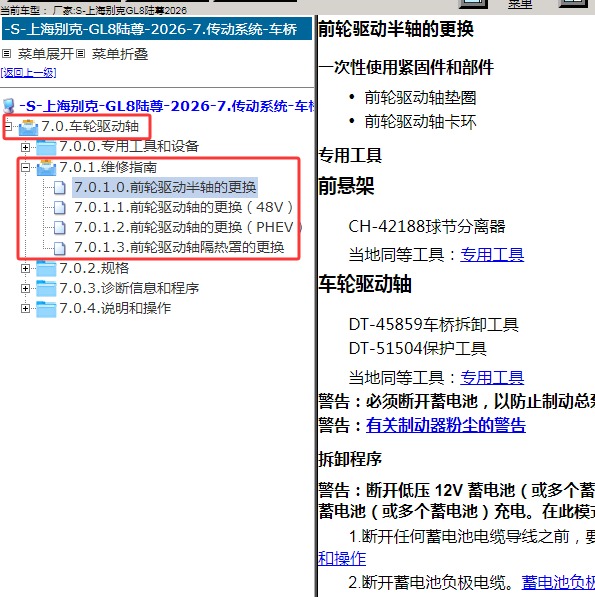Select the 7.0.1.维修指南 tree label

pyautogui.click(x=108, y=167)
